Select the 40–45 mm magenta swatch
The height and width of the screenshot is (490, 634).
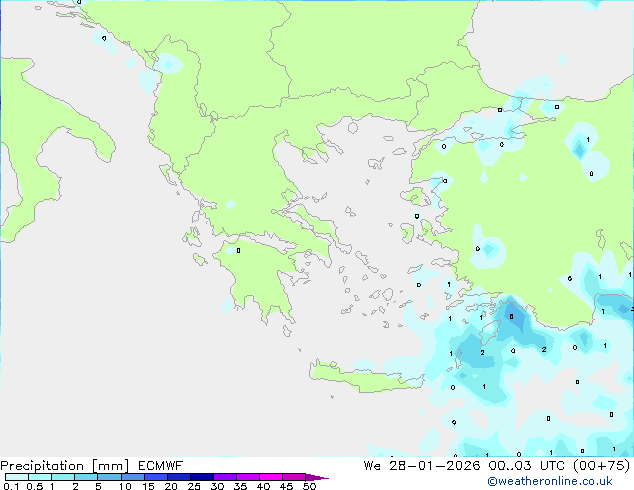[x=271, y=477]
